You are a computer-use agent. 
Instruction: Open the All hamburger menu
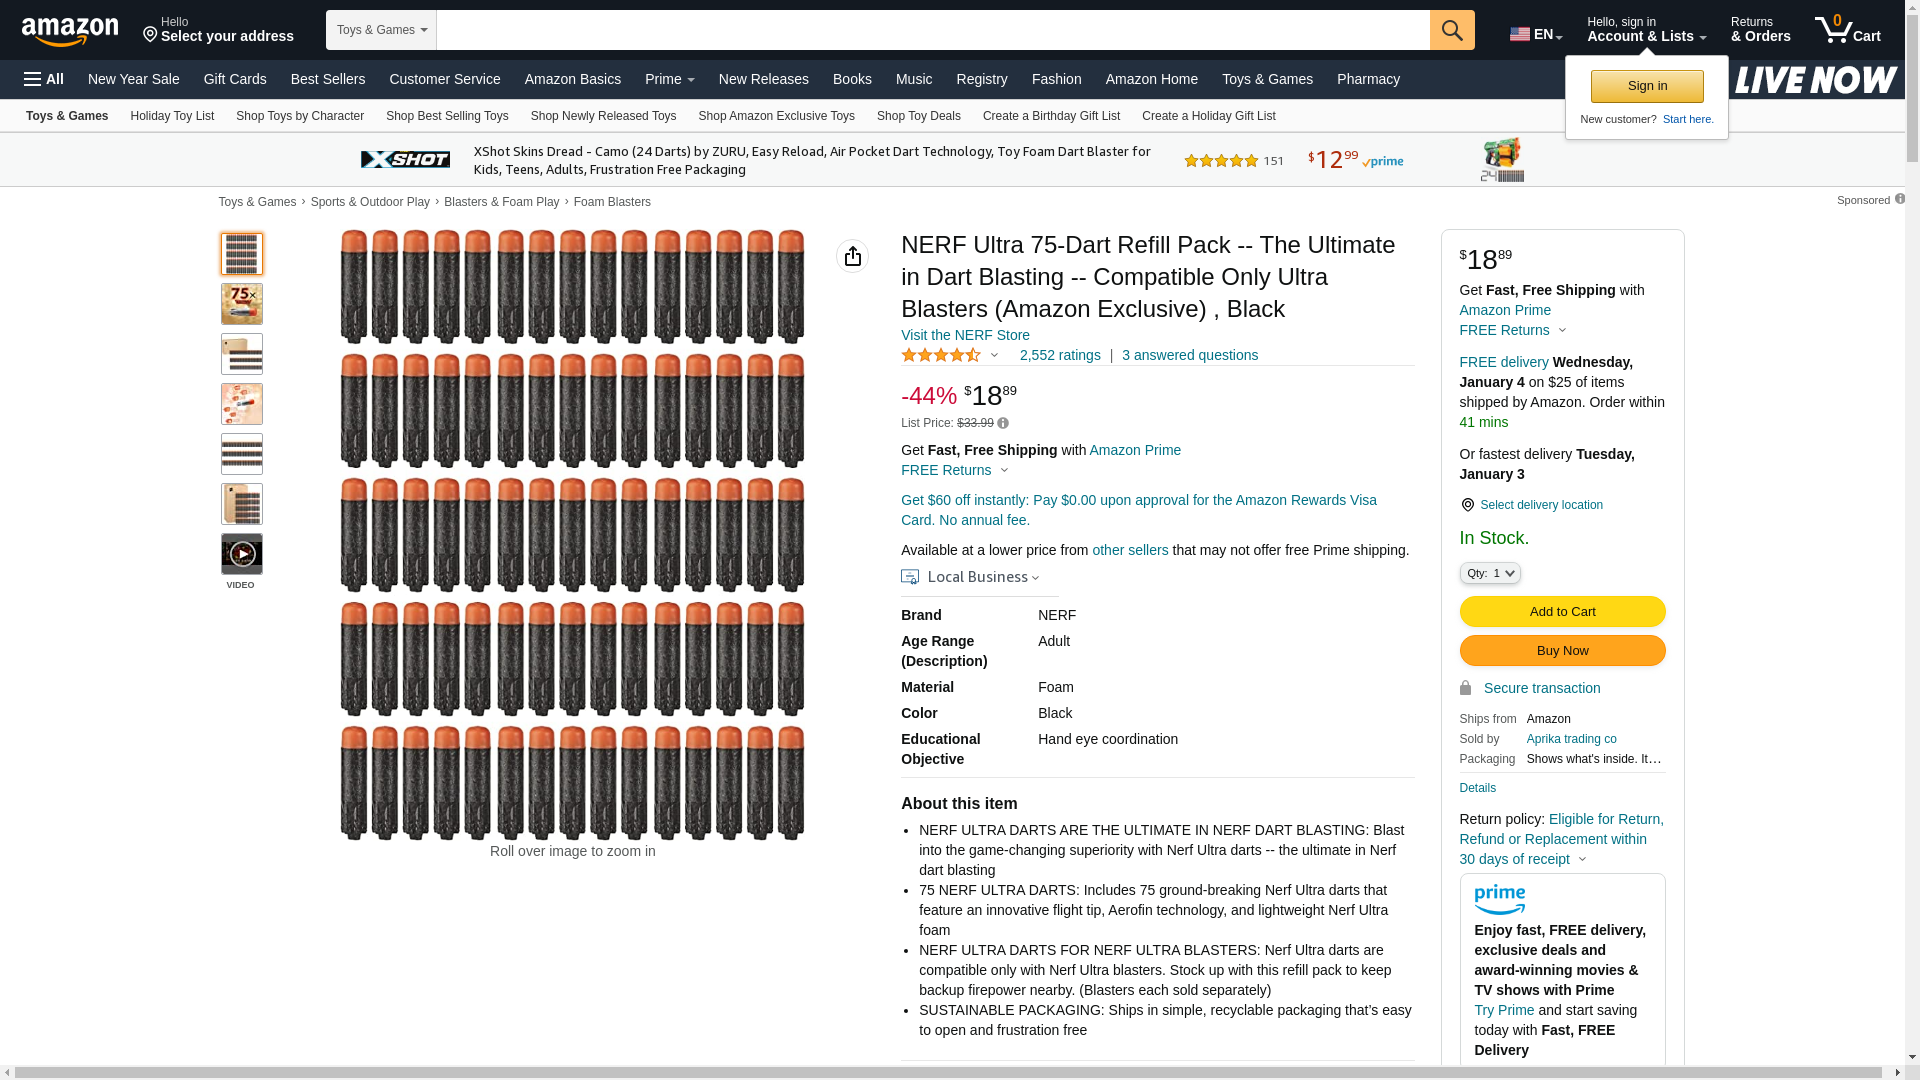44,79
